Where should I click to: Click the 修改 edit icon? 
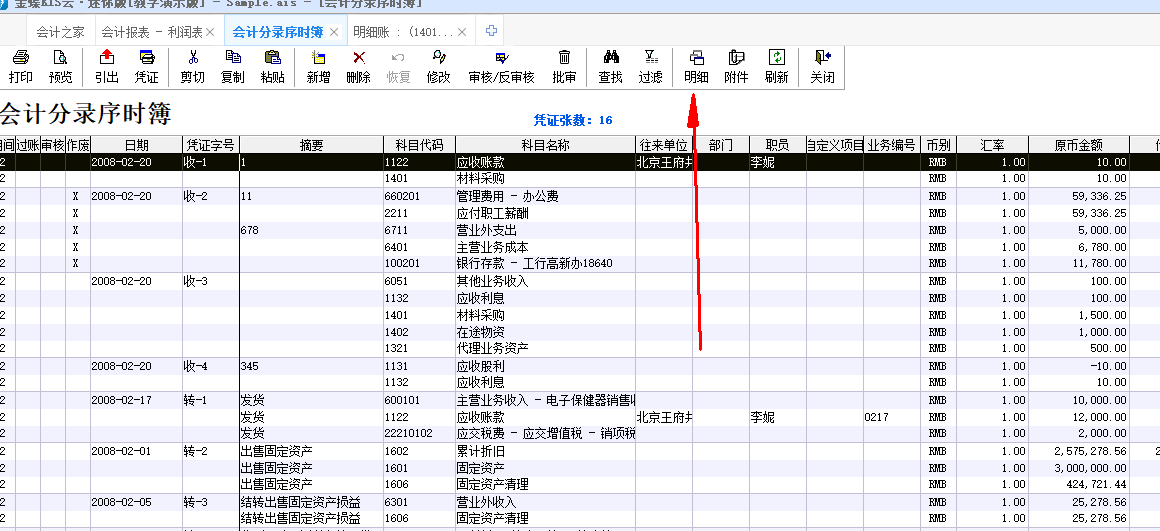(x=438, y=66)
